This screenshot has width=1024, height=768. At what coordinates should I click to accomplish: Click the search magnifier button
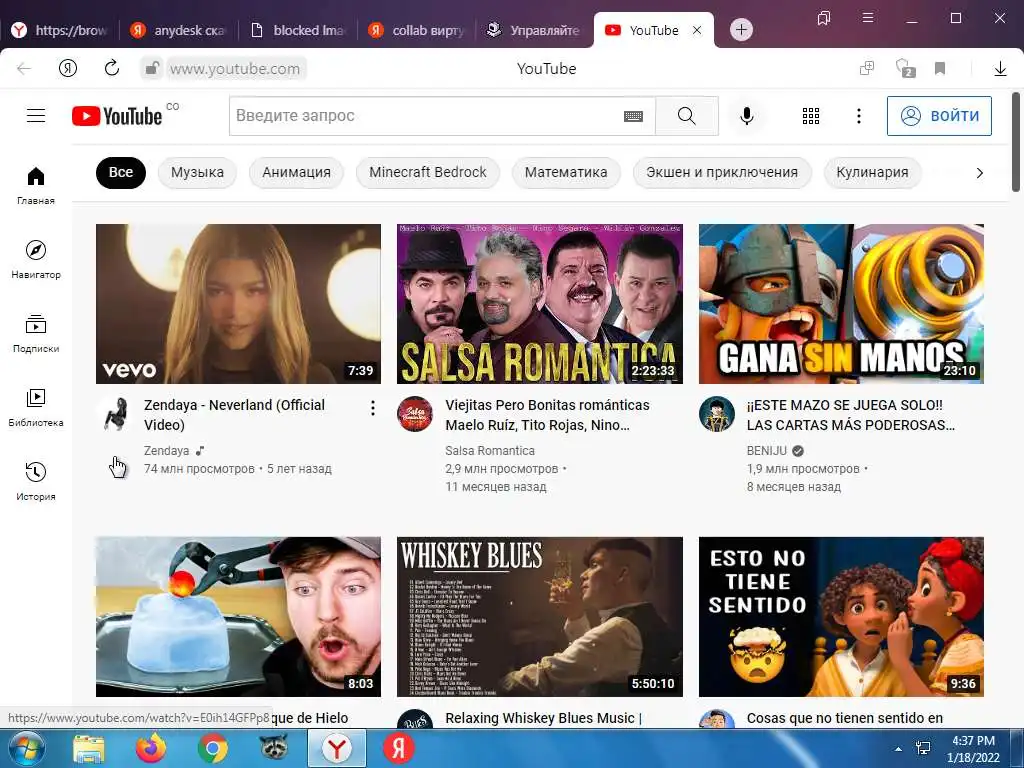(x=686, y=116)
